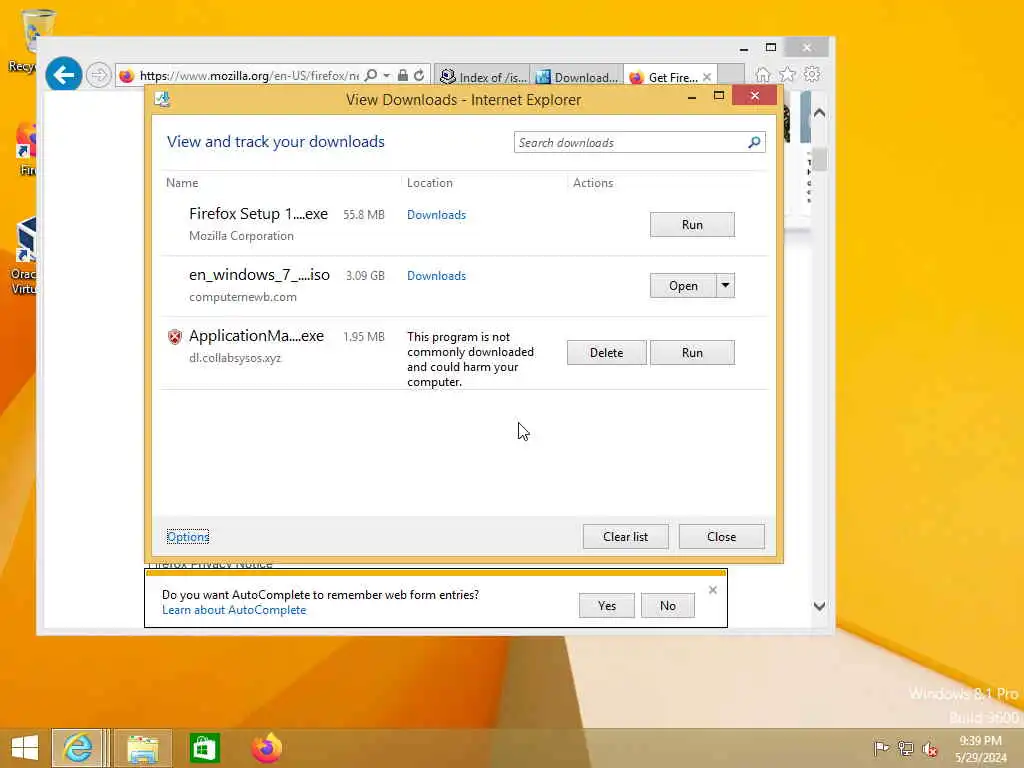This screenshot has width=1024, height=768.
Task: Select the Firefox desktop shortcut
Action: 26,150
